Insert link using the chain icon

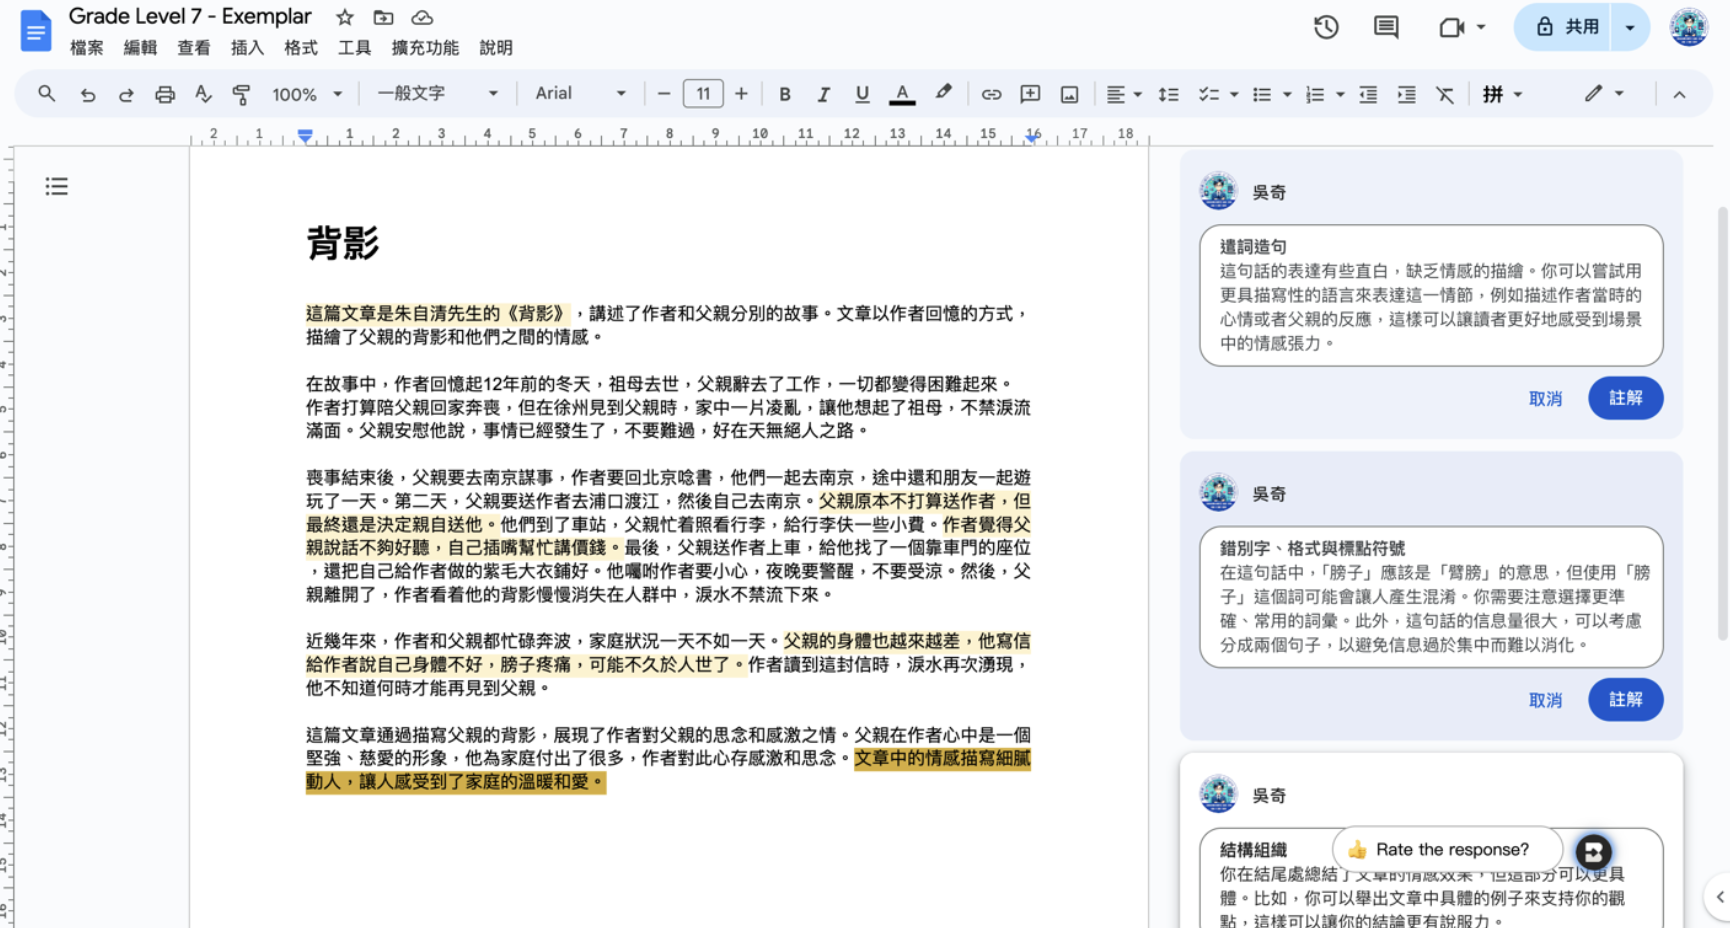click(991, 94)
